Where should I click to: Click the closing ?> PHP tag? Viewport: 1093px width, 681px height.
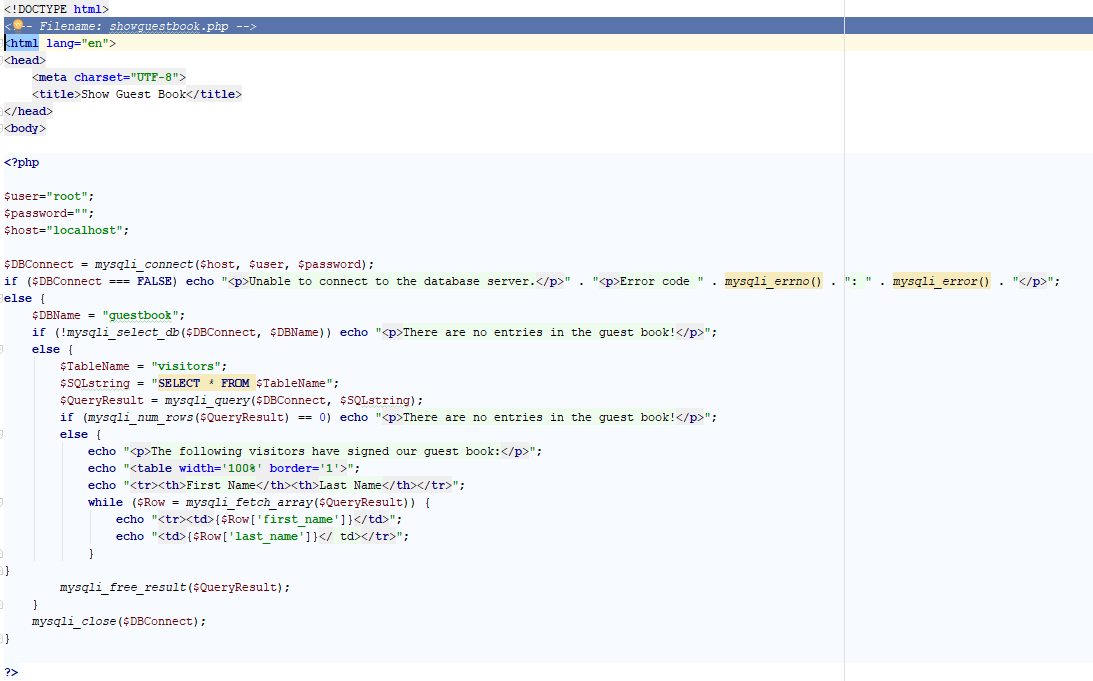pyautogui.click(x=11, y=670)
